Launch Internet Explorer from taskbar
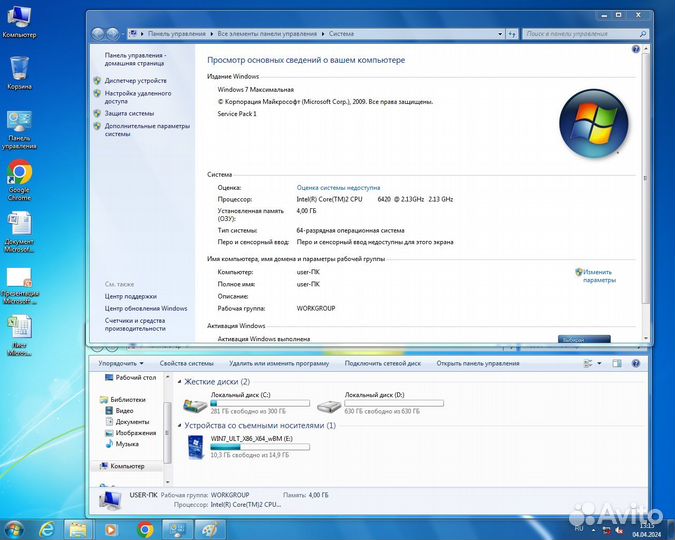Image resolution: width=675 pixels, height=540 pixels. point(46,529)
